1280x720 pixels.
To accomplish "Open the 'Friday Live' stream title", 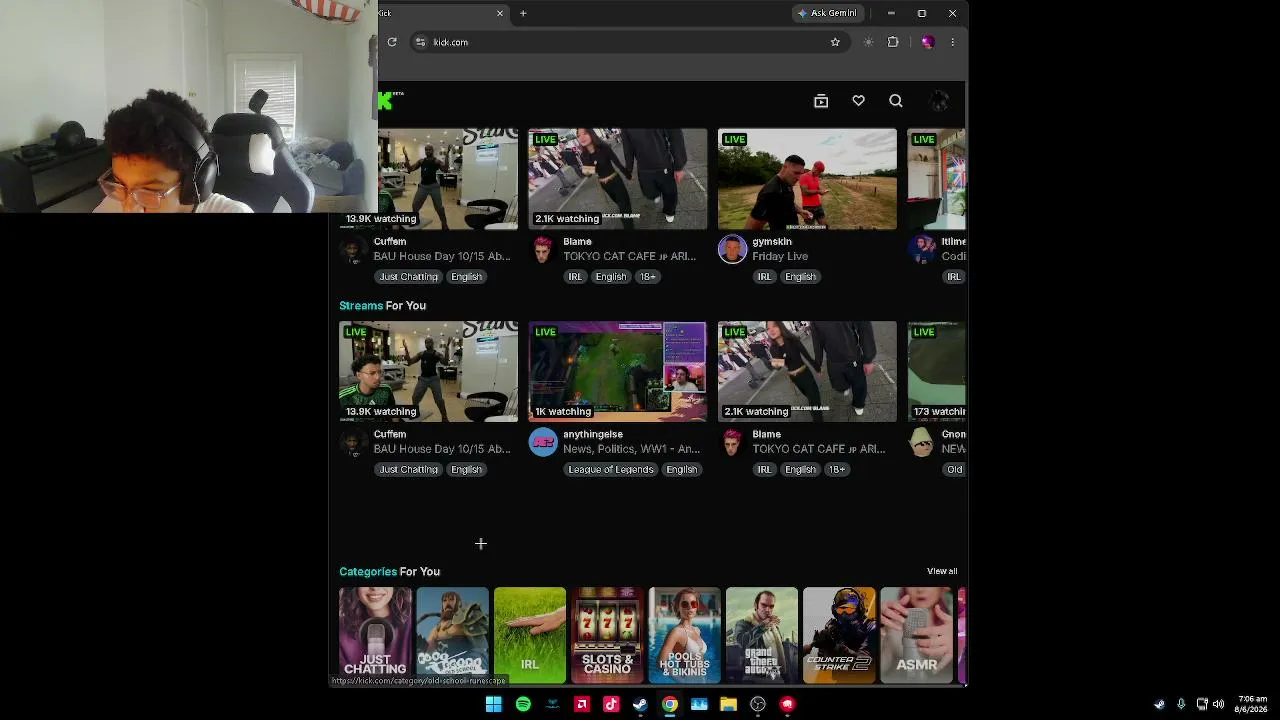I will (780, 256).
